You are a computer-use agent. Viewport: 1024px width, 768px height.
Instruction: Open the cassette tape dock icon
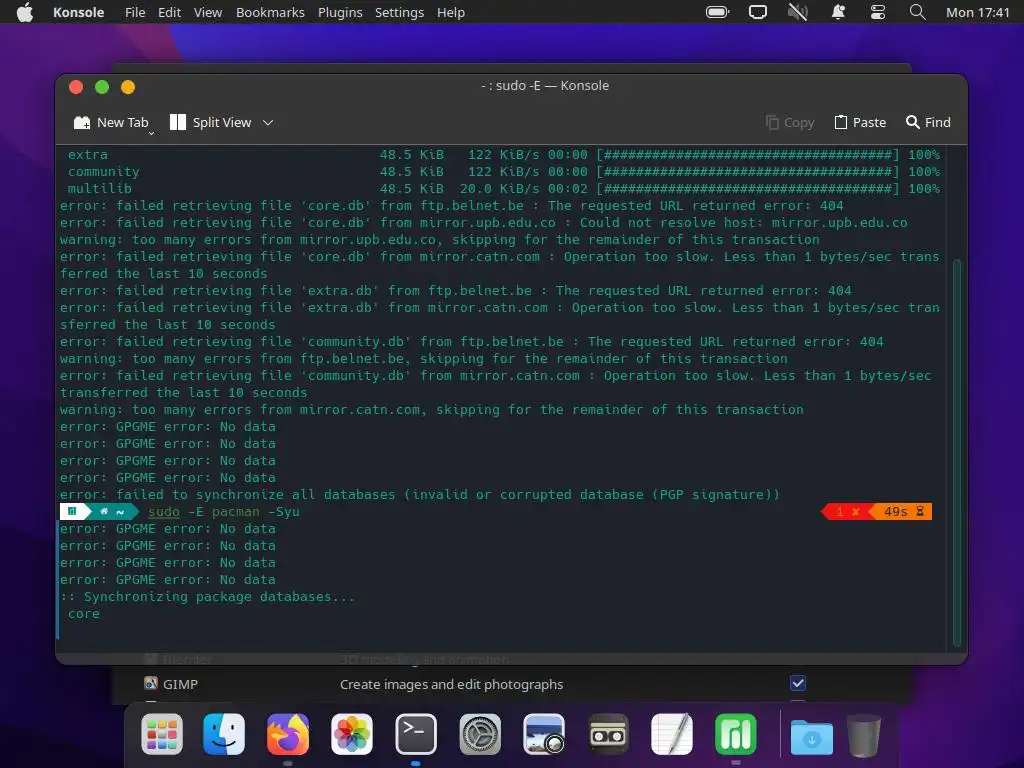coord(608,734)
